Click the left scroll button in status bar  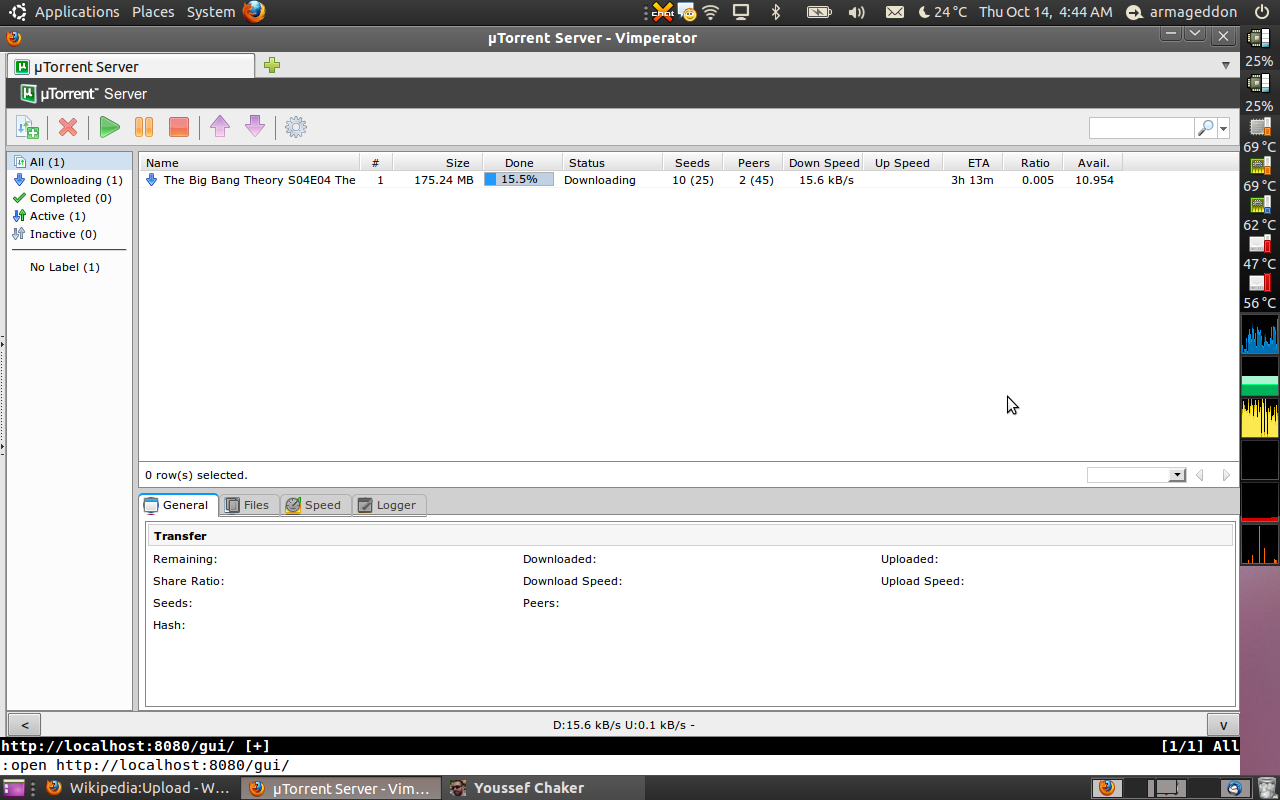24,725
